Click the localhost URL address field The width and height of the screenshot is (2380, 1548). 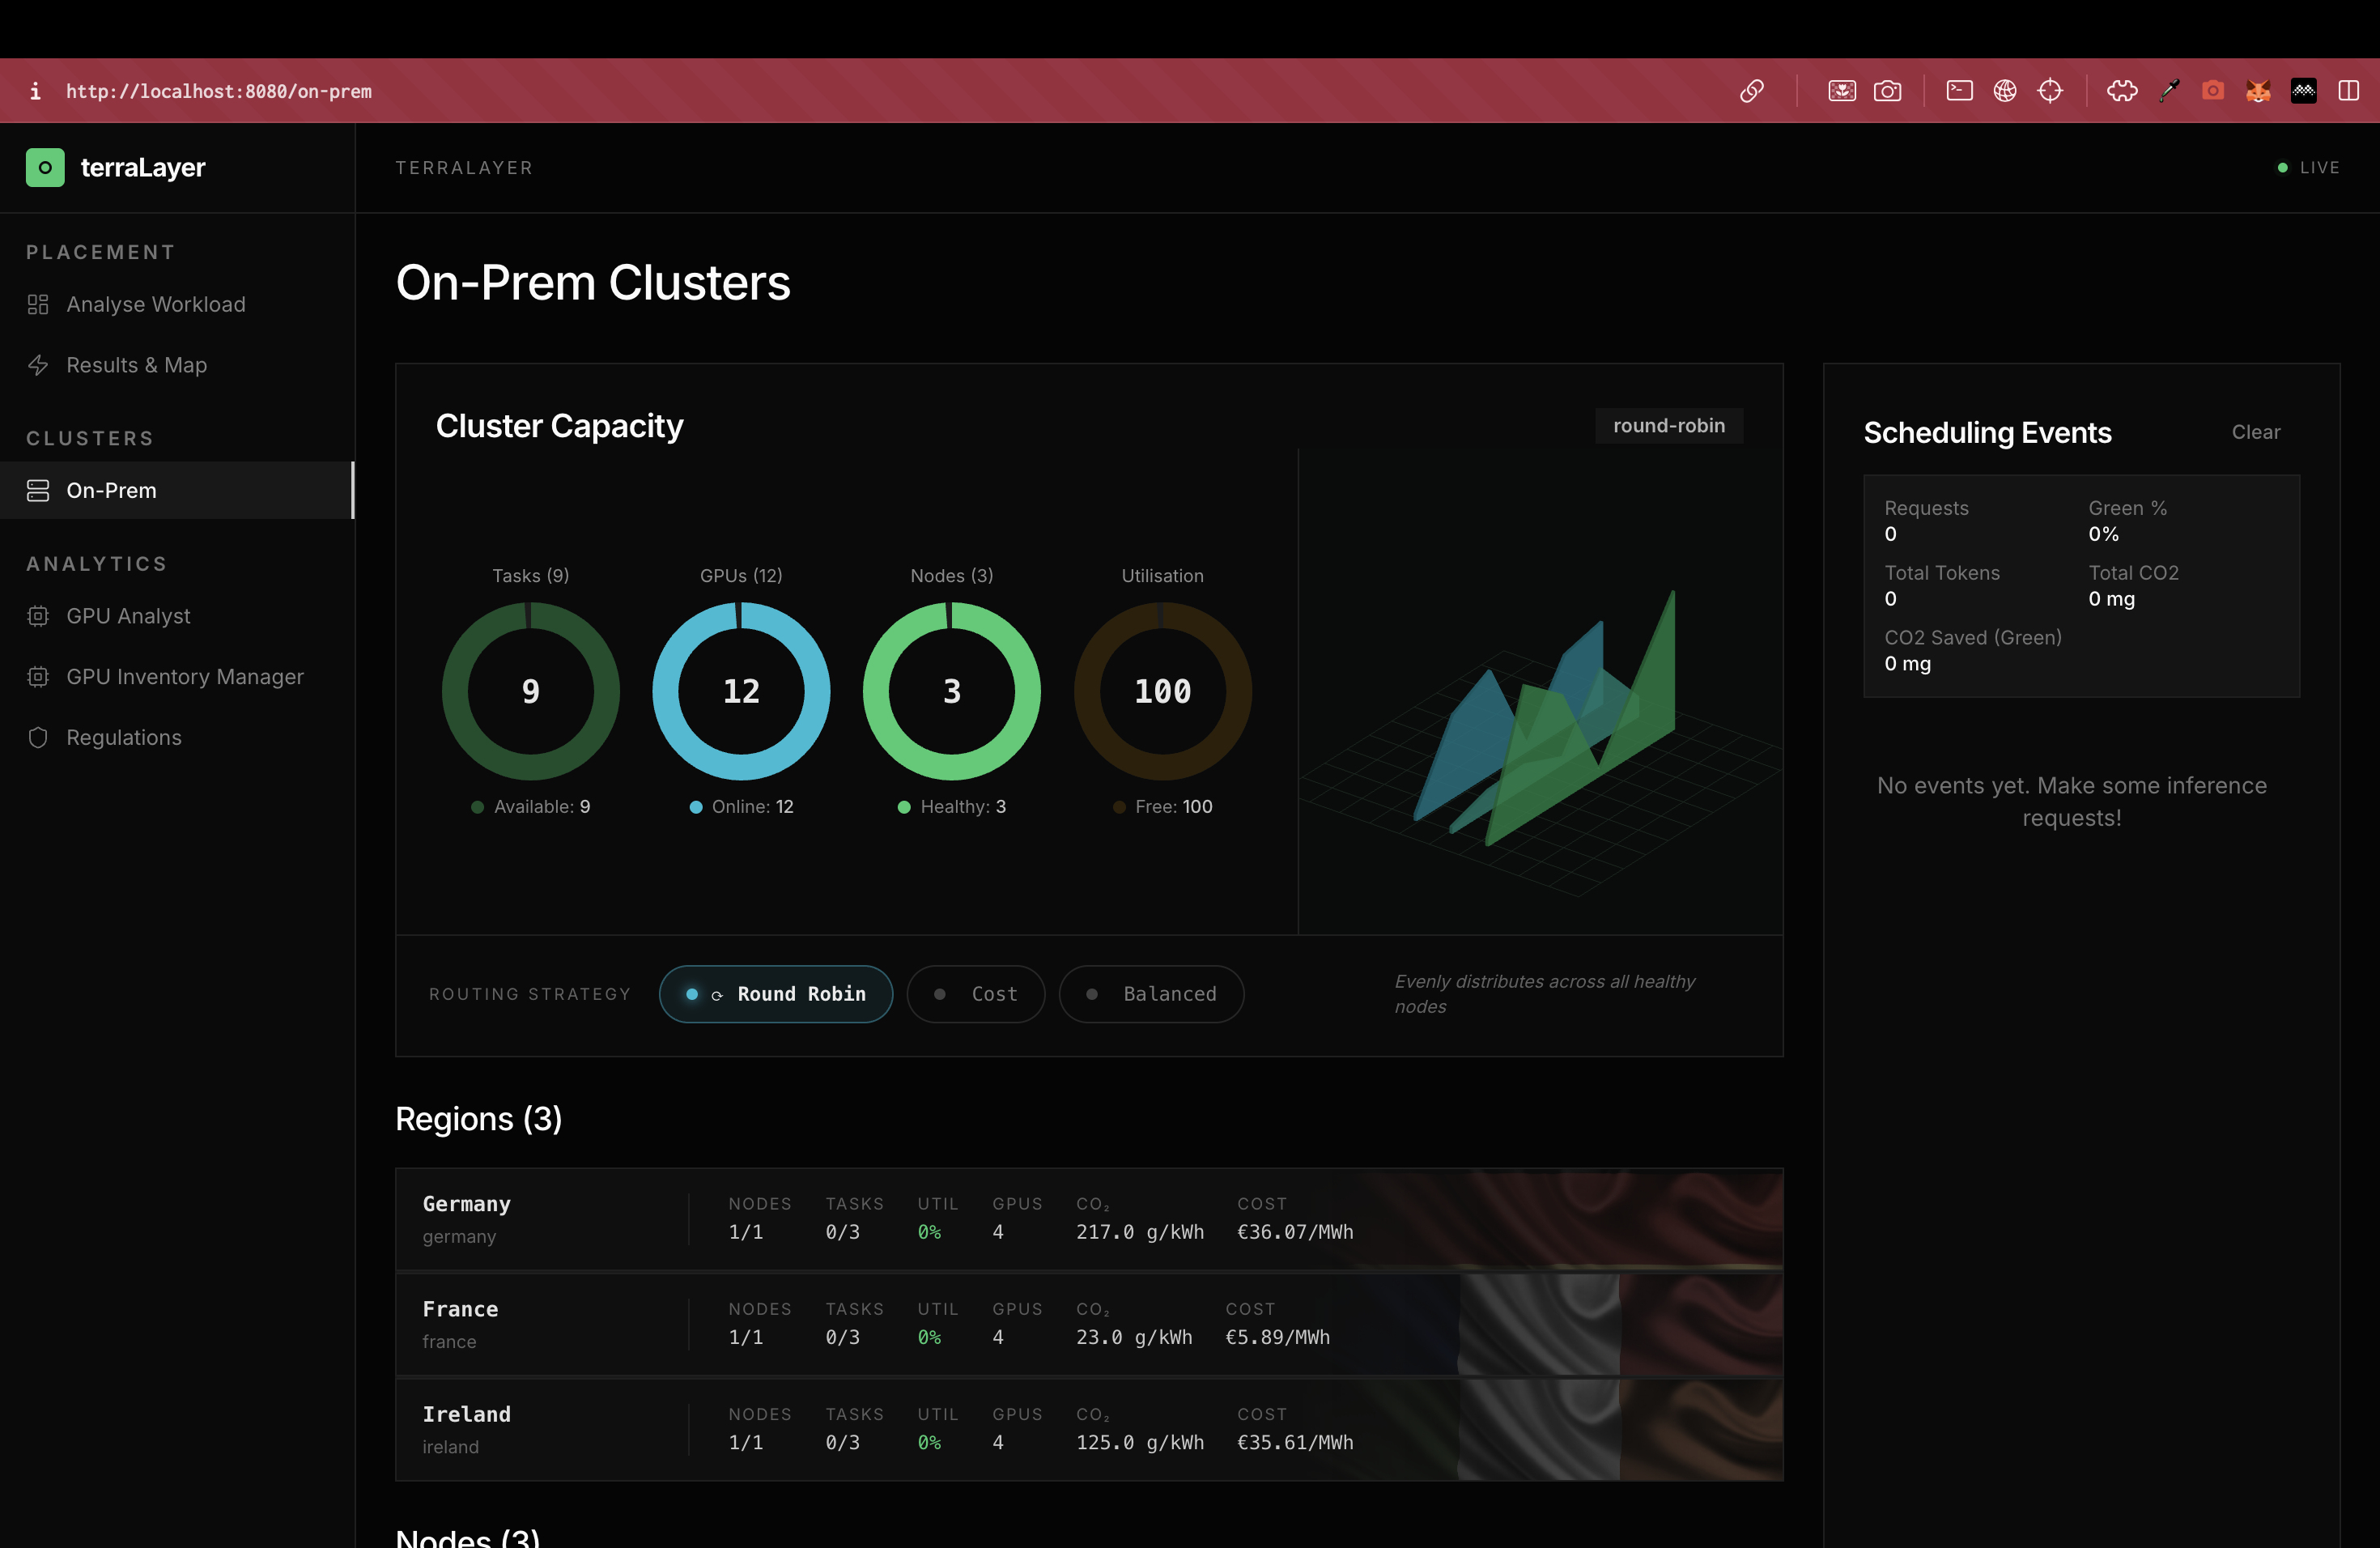(218, 91)
